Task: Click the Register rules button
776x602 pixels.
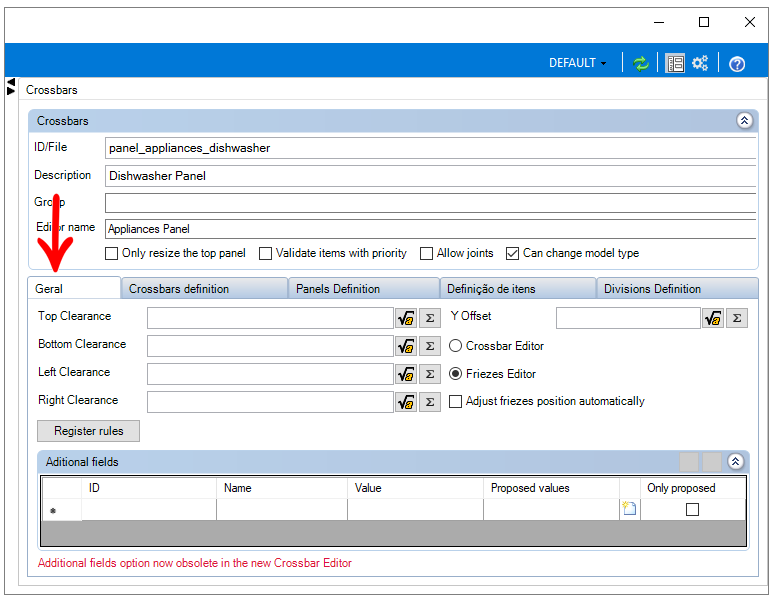Action: (89, 431)
